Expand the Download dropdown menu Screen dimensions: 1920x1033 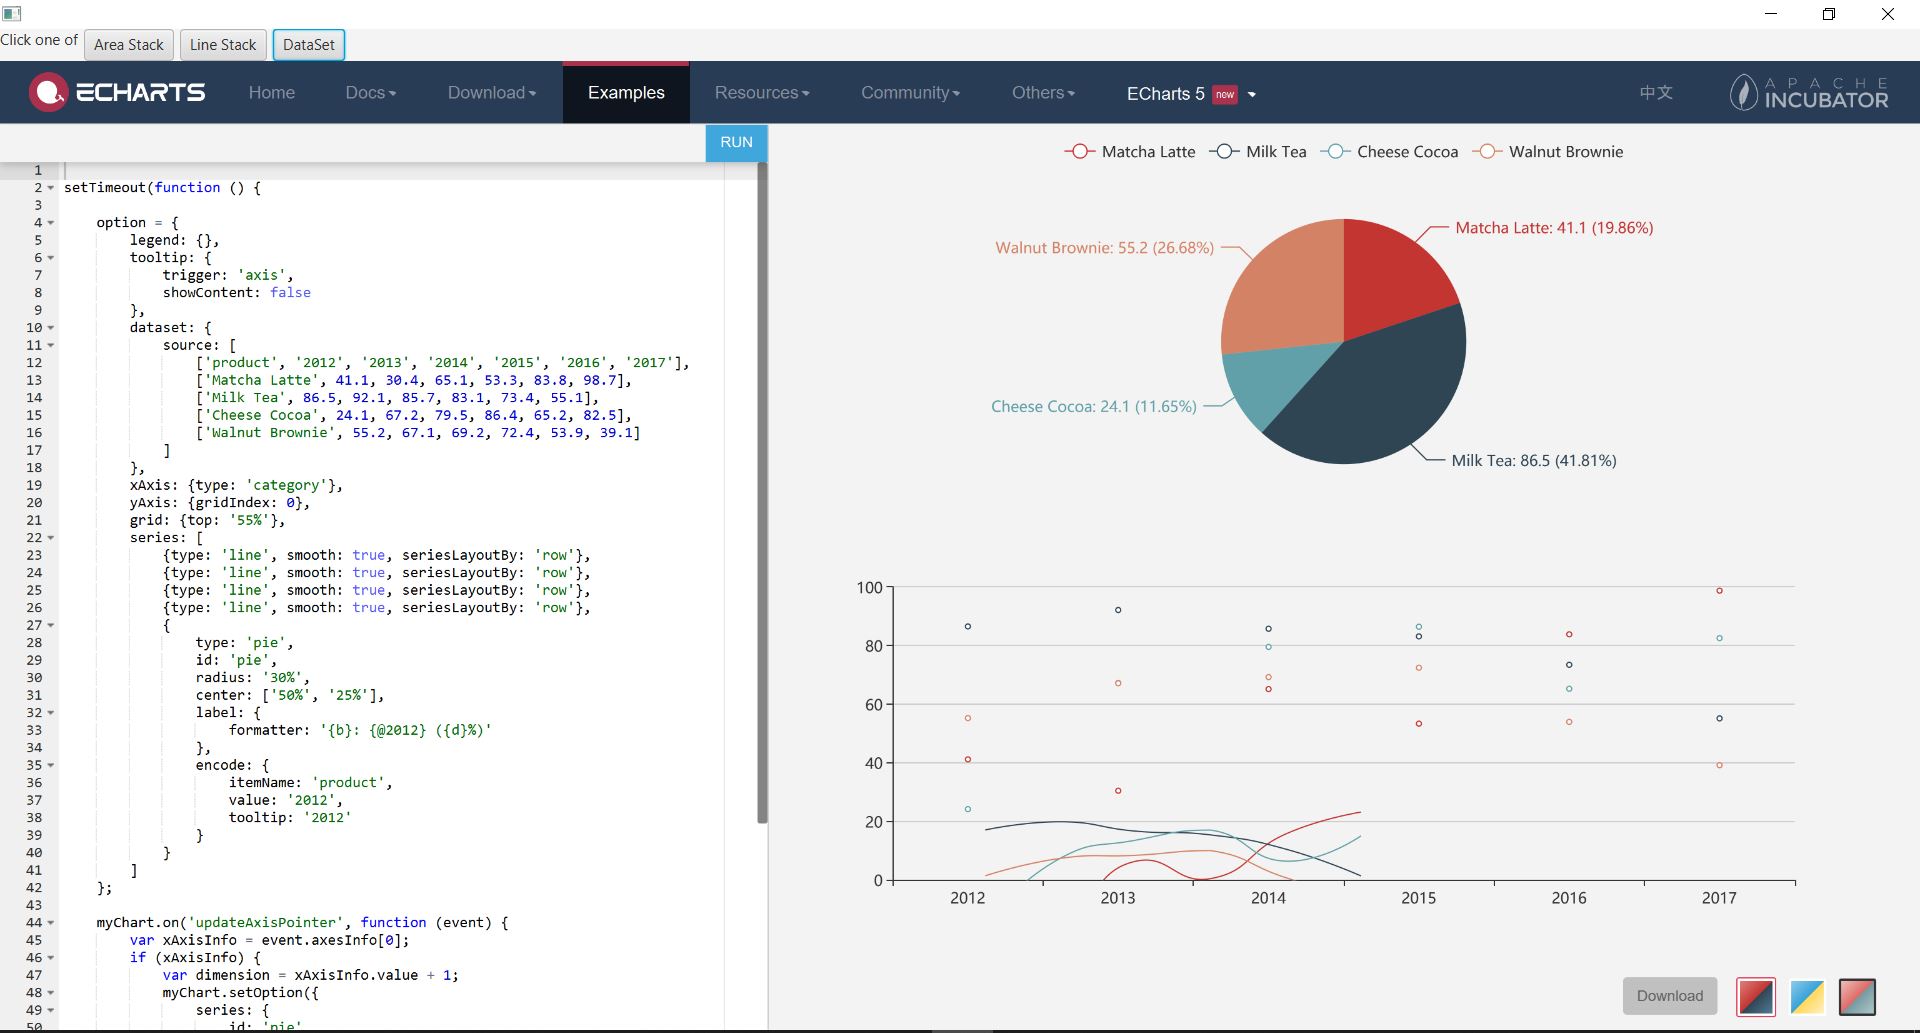tap(491, 93)
